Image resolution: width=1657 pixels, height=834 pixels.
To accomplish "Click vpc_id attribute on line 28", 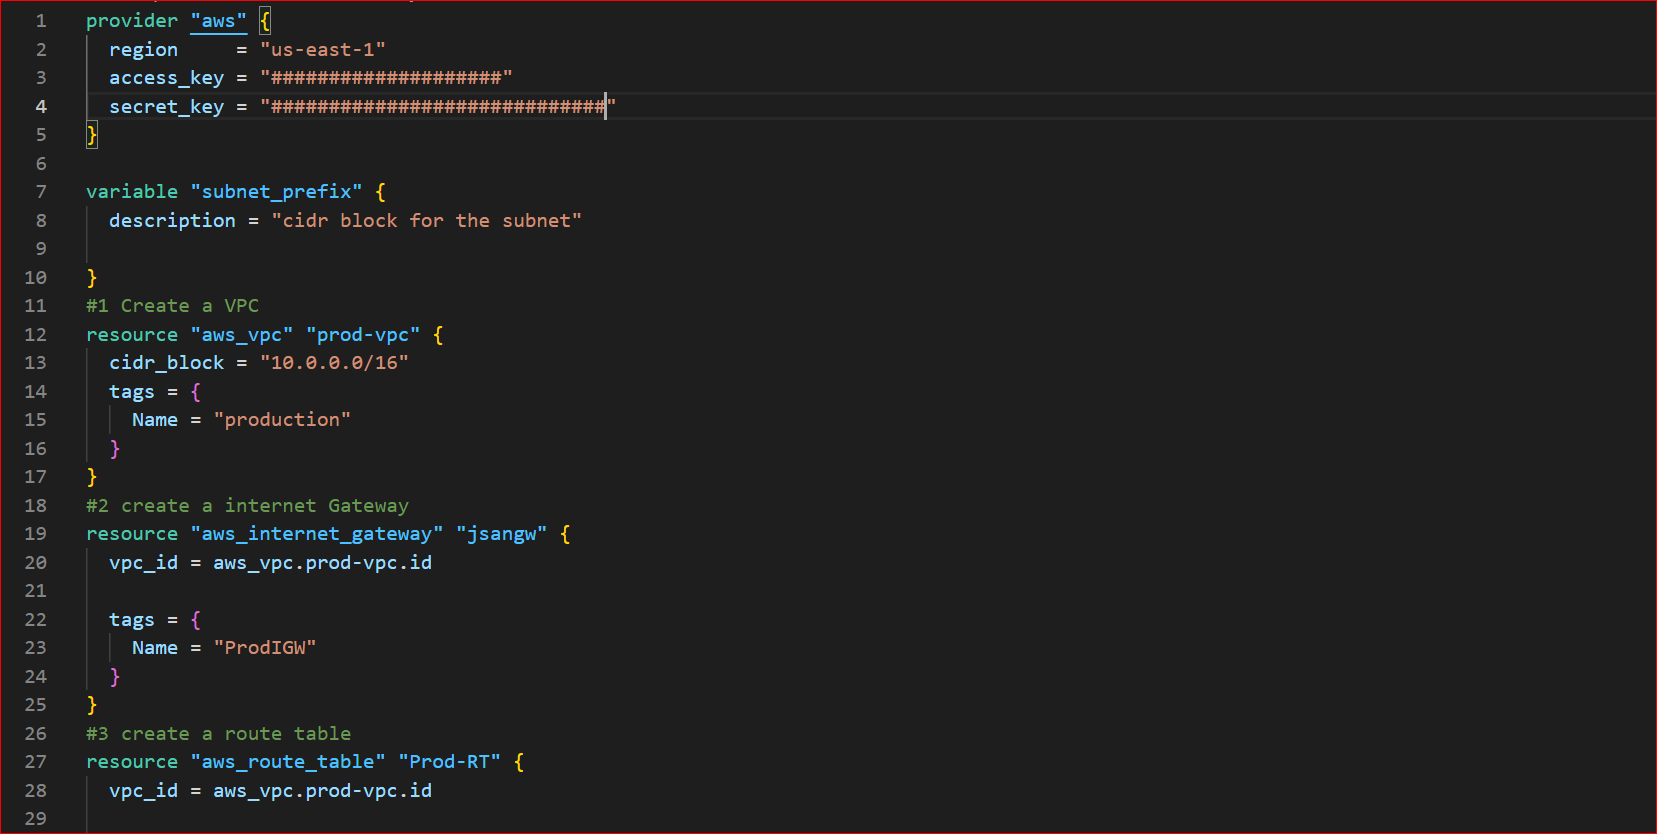I will (144, 790).
